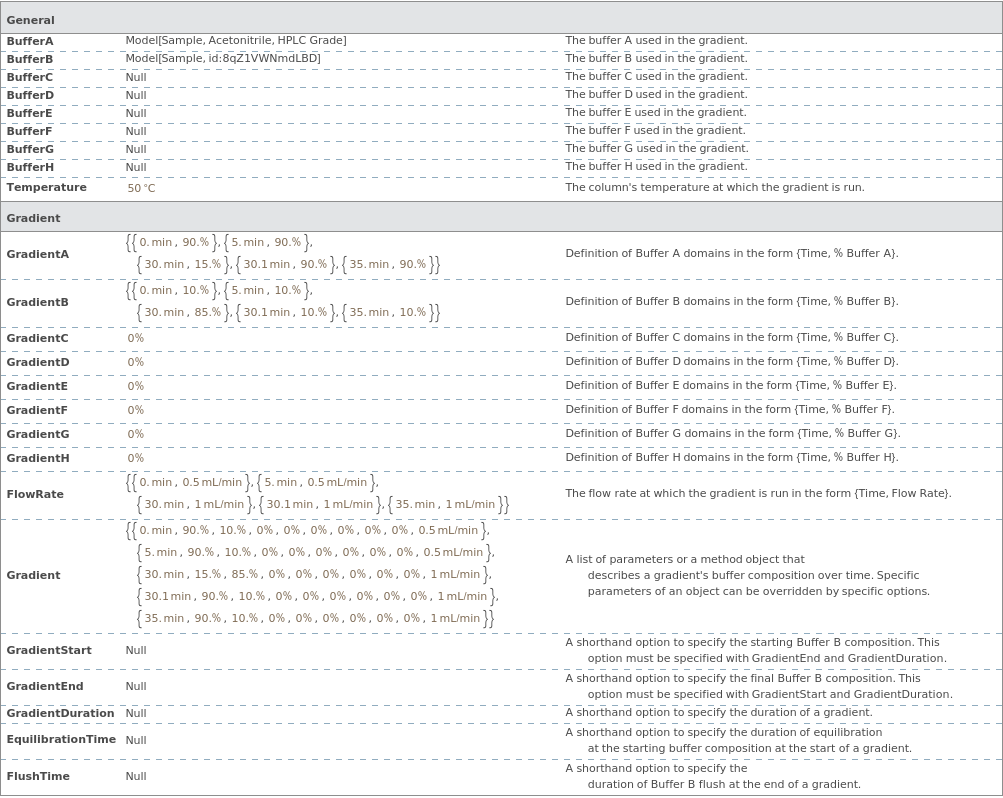The image size is (1003, 798).
Task: Click the FlushTime Null value
Action: point(135,777)
